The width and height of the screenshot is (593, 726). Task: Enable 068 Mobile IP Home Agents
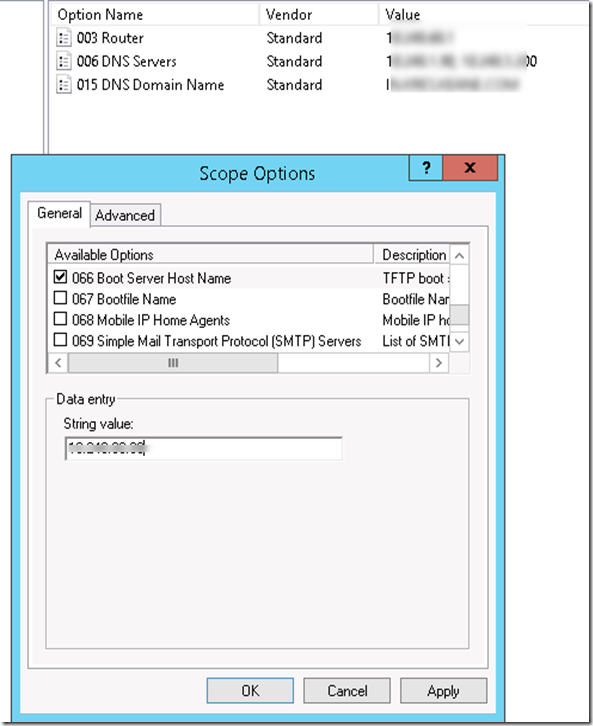coord(60,319)
